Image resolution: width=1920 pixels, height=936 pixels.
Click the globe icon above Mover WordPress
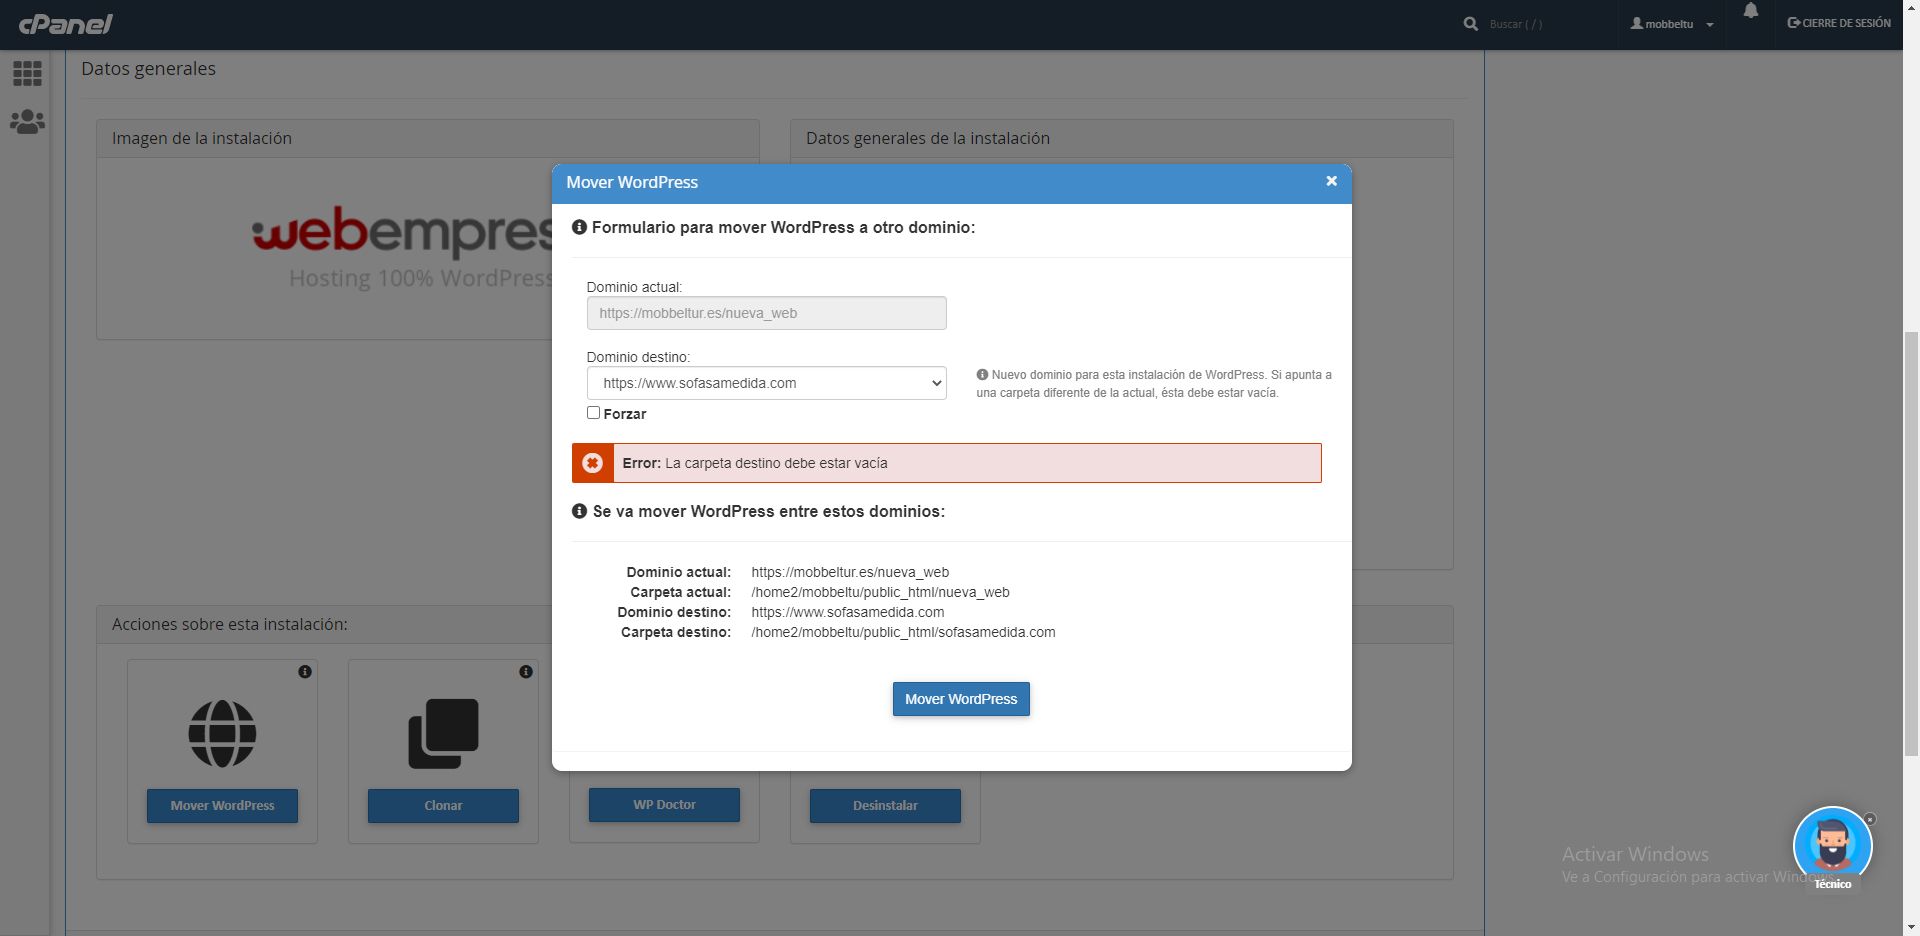(x=222, y=733)
